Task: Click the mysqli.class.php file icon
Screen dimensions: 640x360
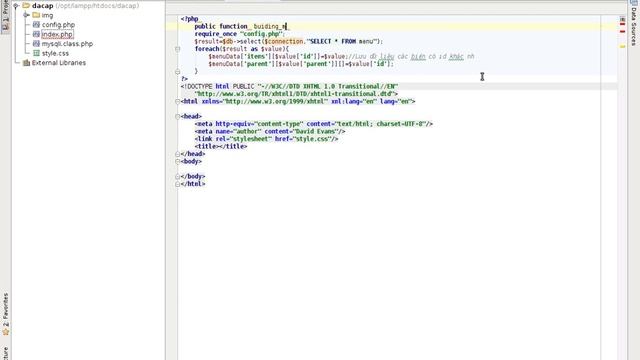Action: point(36,44)
